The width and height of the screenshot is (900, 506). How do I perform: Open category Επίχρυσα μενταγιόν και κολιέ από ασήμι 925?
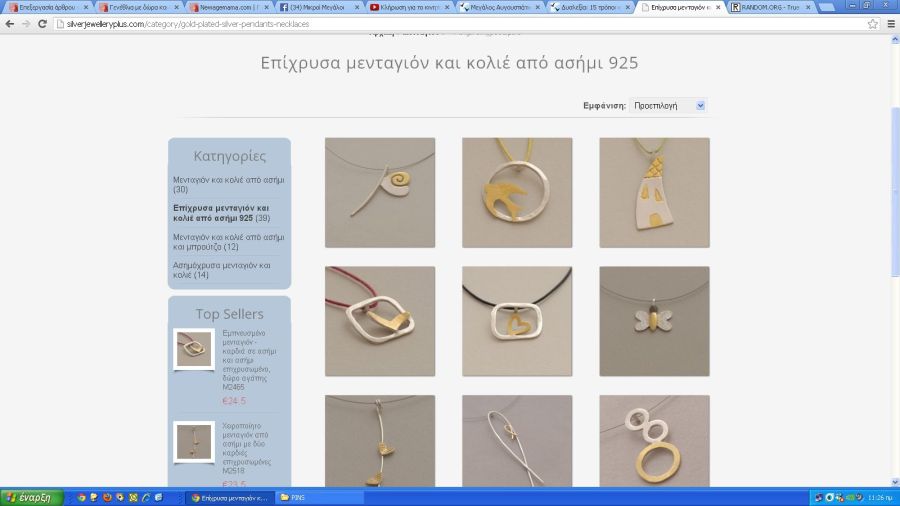click(x=222, y=213)
